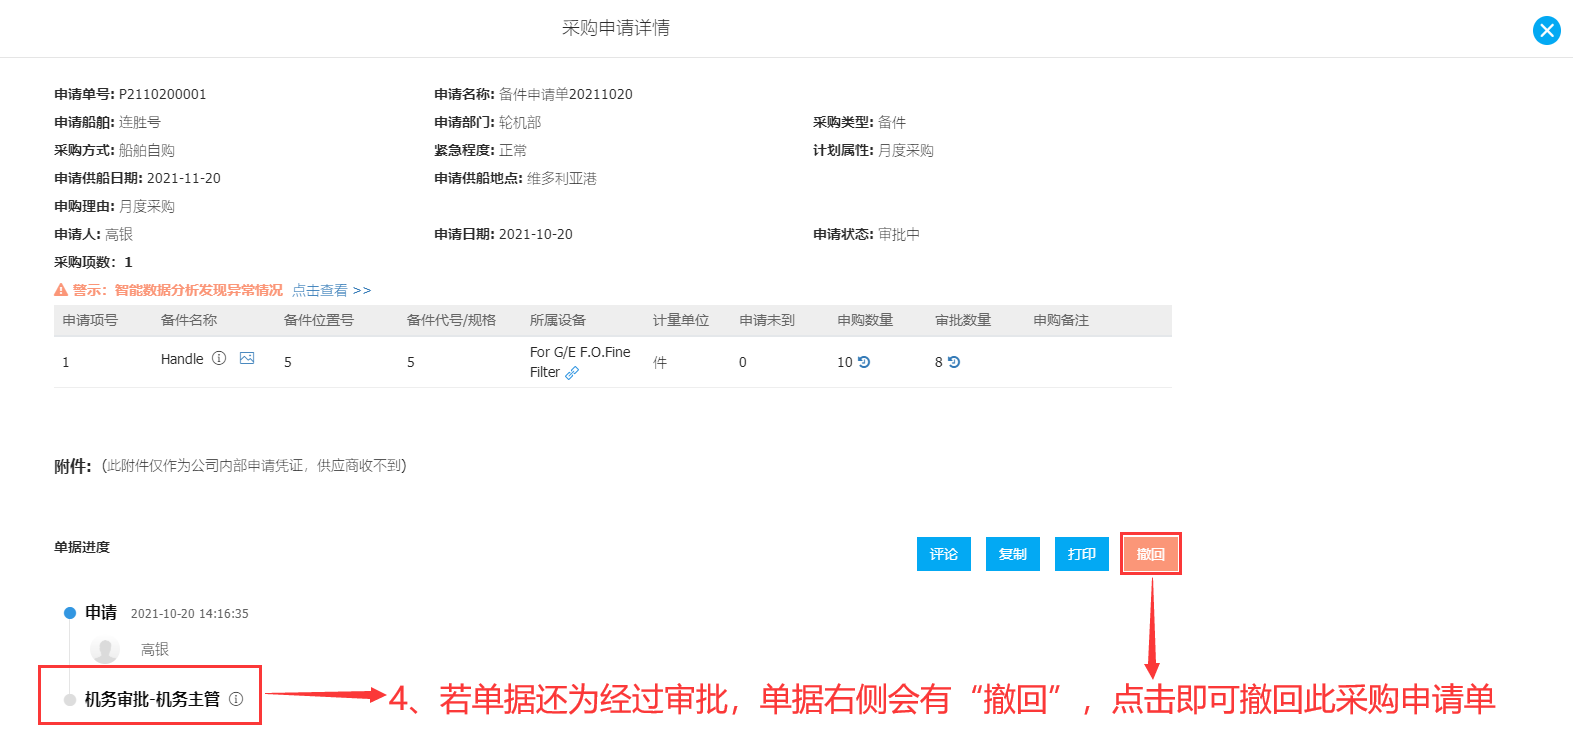Click the 采购类型 value 备件

(892, 122)
